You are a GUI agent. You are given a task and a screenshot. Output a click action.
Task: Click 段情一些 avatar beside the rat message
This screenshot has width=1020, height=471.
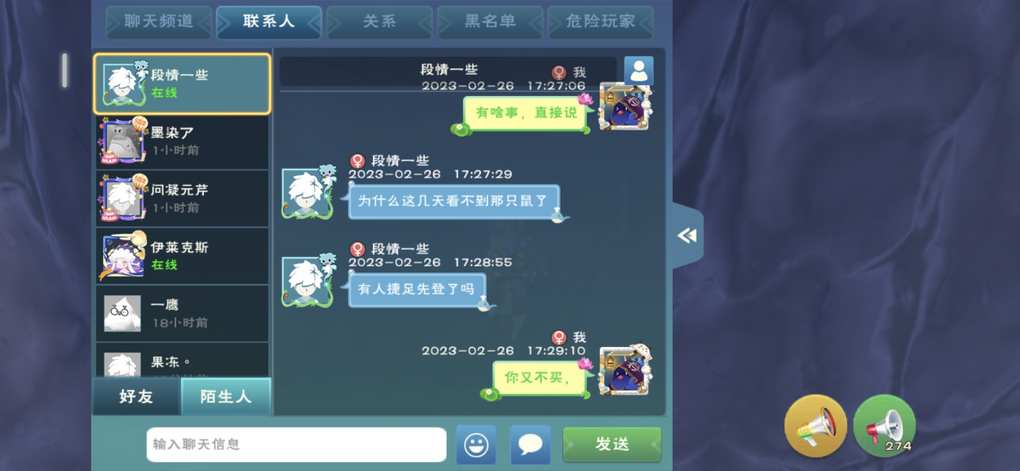click(308, 192)
